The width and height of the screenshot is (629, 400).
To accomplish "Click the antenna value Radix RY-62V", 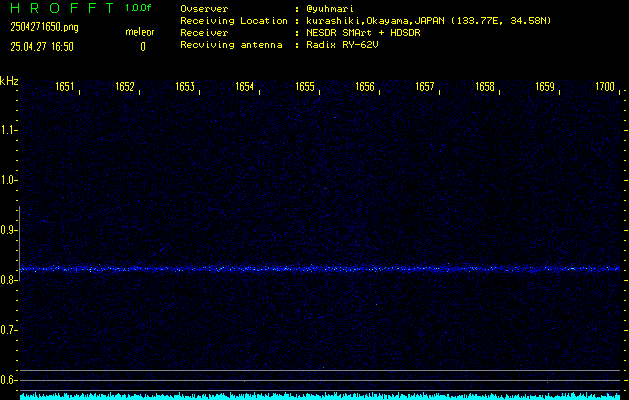I will pyautogui.click(x=342, y=45).
